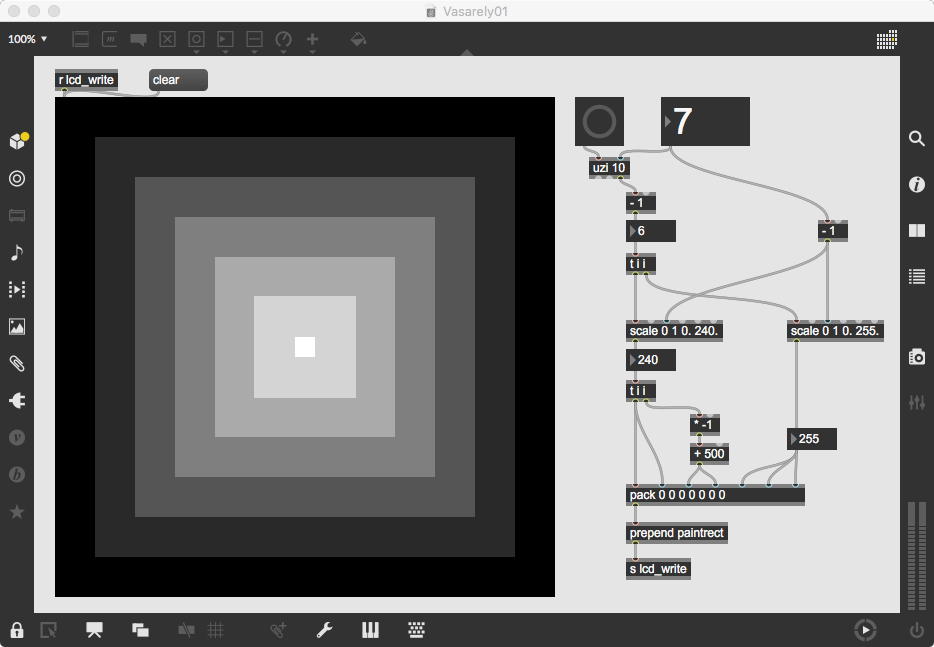This screenshot has width=934, height=647.
Task: Expand the add-object plus dropdown in toolbar
Action: point(312,41)
